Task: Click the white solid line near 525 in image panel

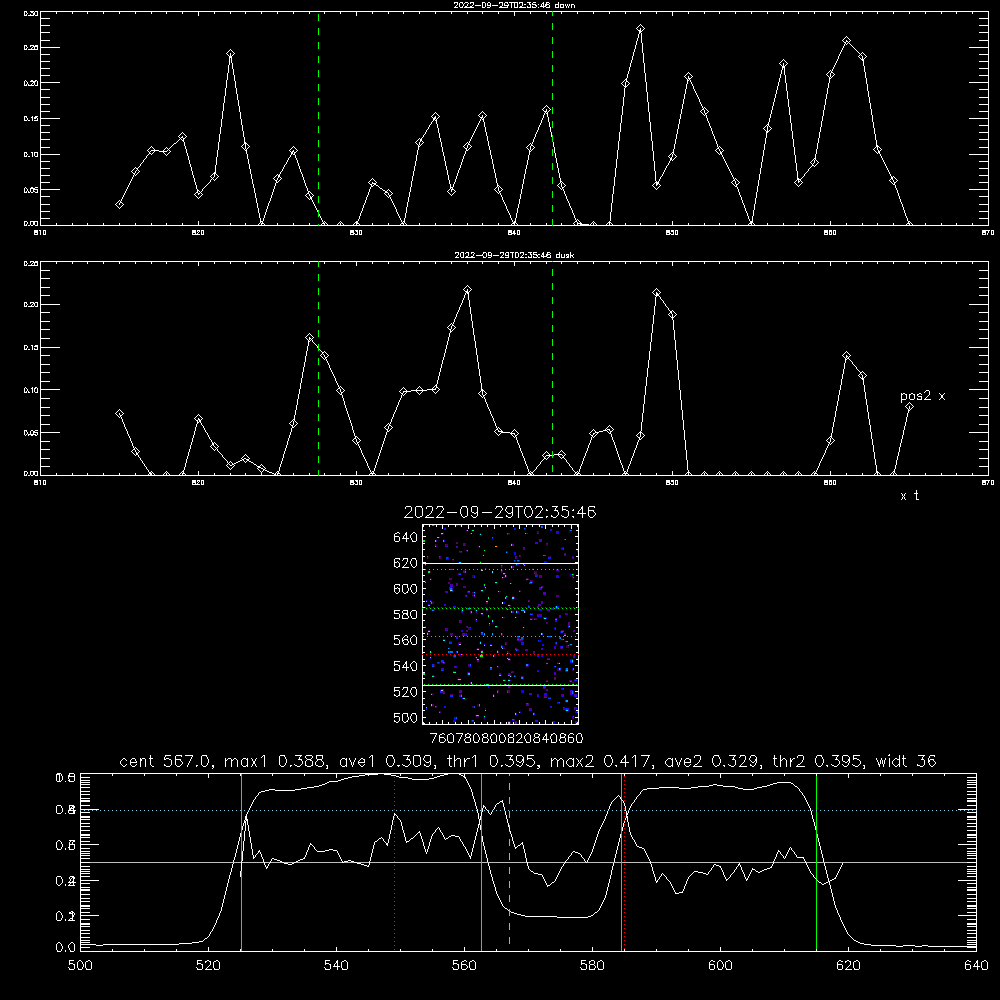Action: 500,685
